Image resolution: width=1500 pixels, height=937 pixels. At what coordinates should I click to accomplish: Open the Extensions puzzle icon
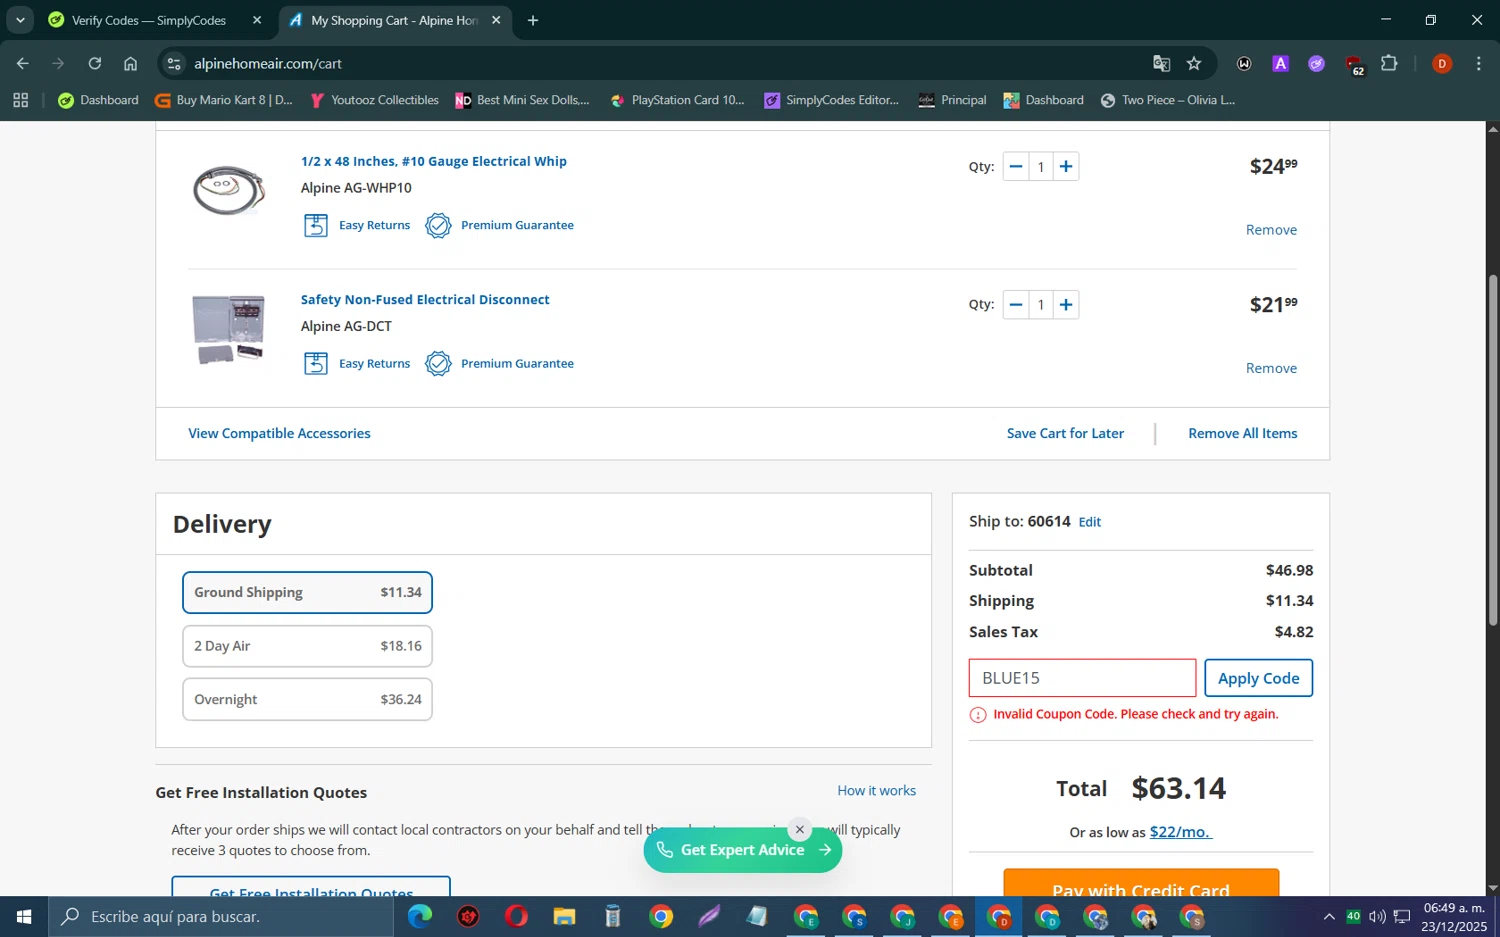click(1389, 63)
